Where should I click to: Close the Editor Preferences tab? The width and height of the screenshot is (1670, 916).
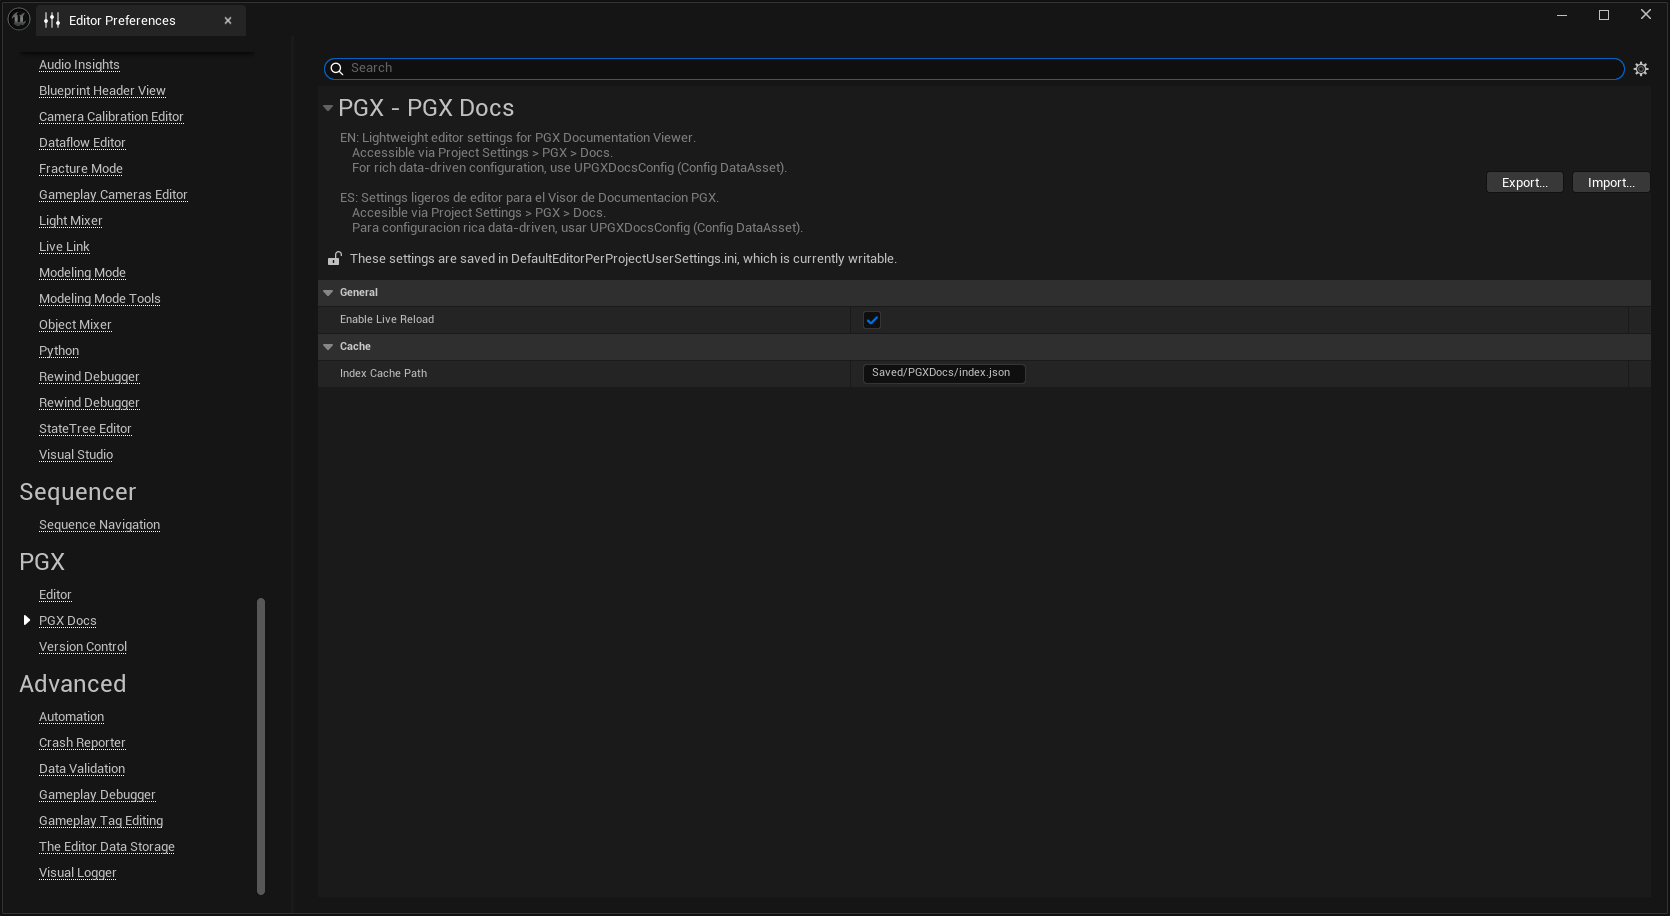coord(228,20)
